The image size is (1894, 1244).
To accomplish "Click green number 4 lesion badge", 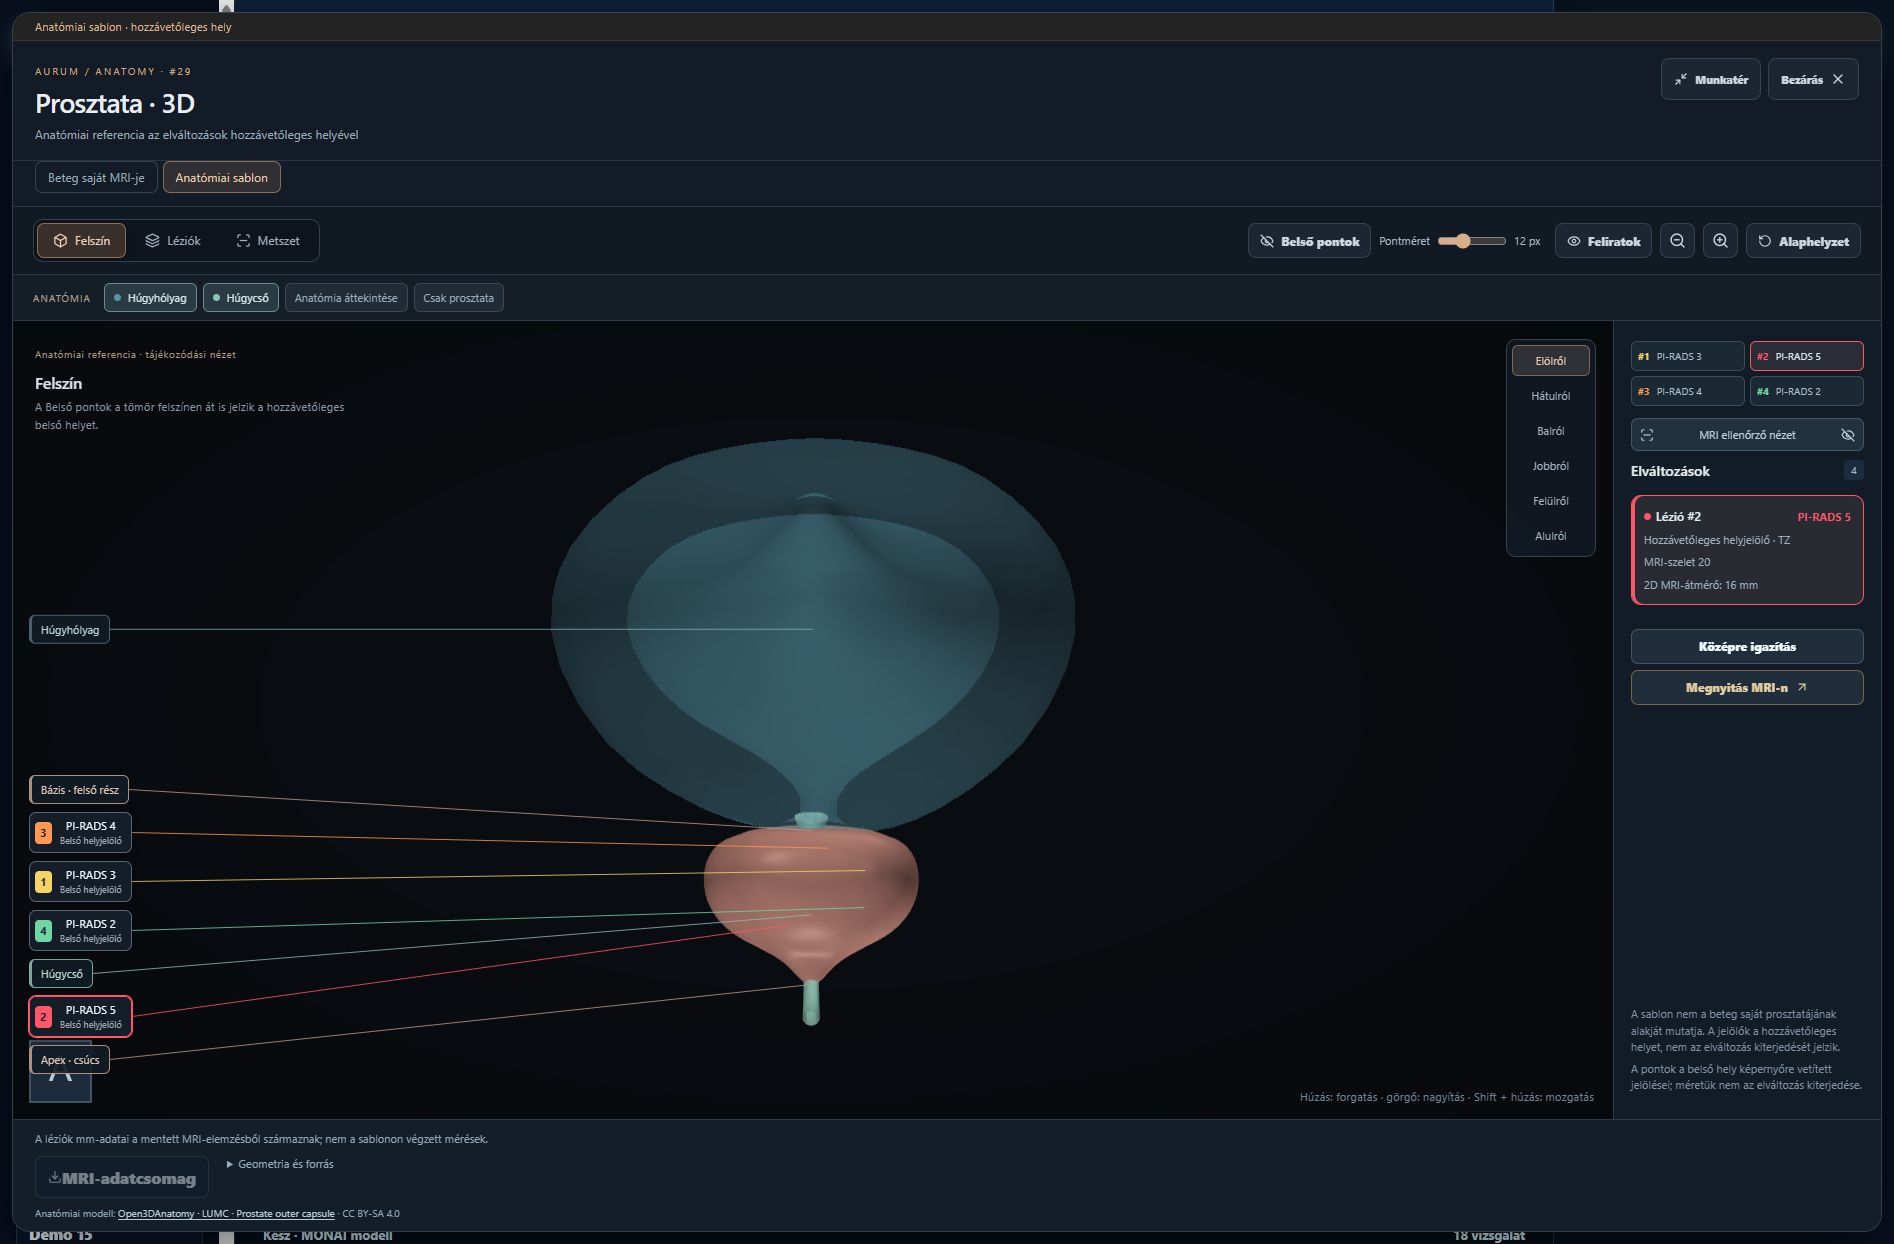I will point(43,931).
